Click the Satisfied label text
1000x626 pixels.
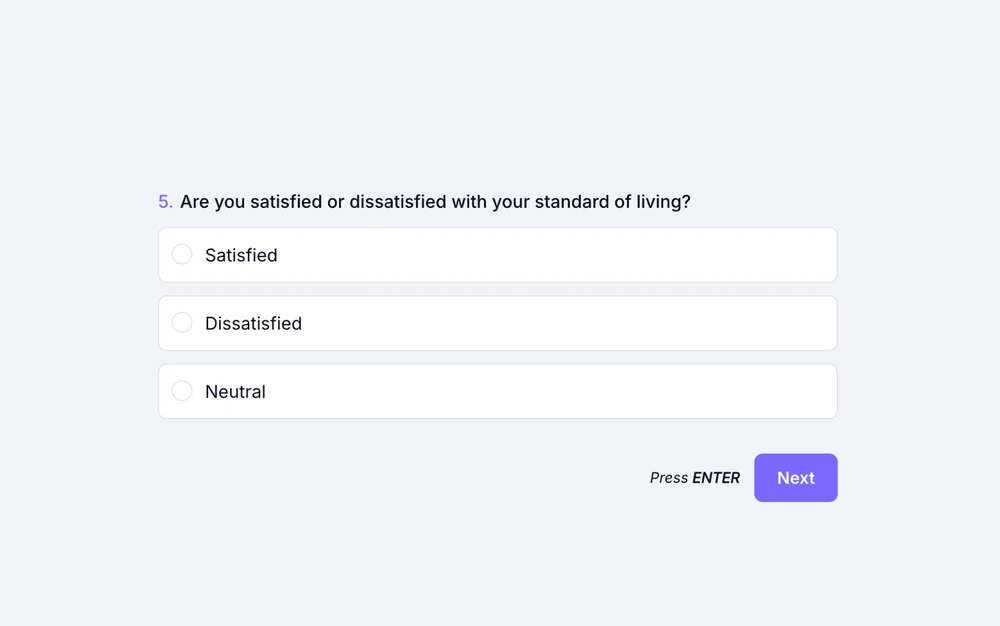pos(240,255)
